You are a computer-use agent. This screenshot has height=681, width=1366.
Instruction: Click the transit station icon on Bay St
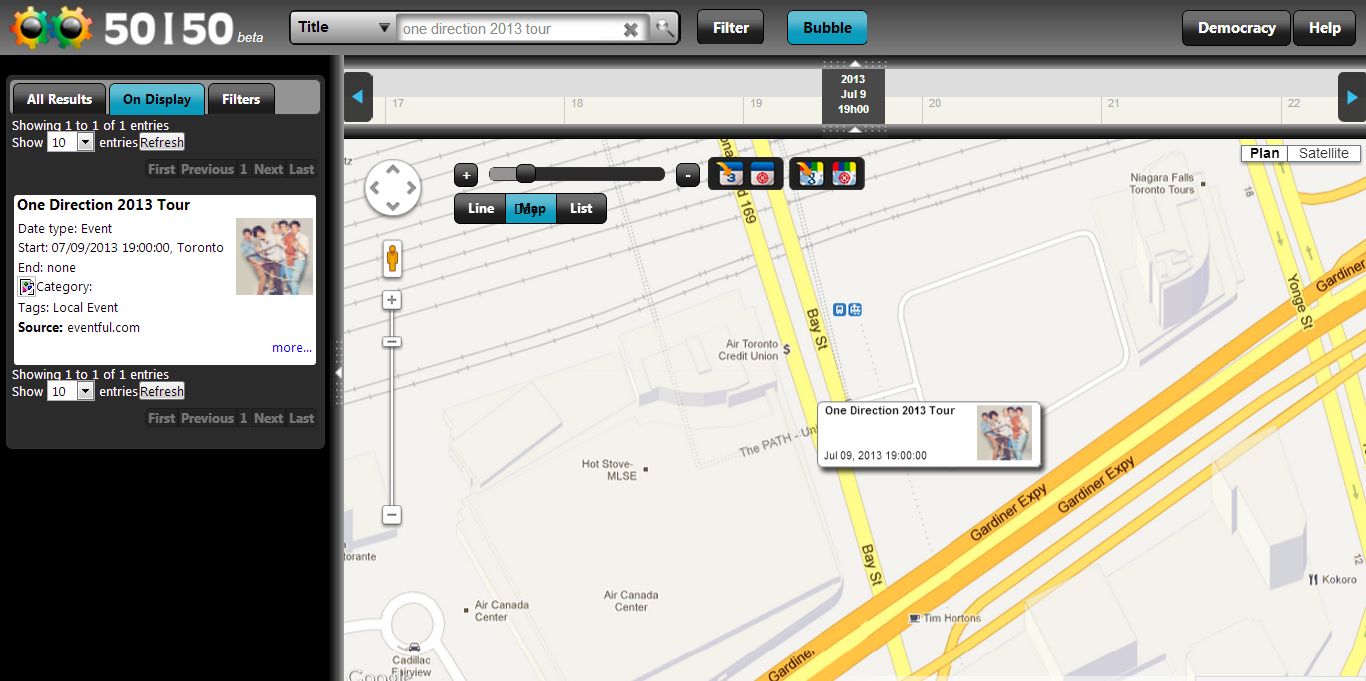click(x=848, y=310)
